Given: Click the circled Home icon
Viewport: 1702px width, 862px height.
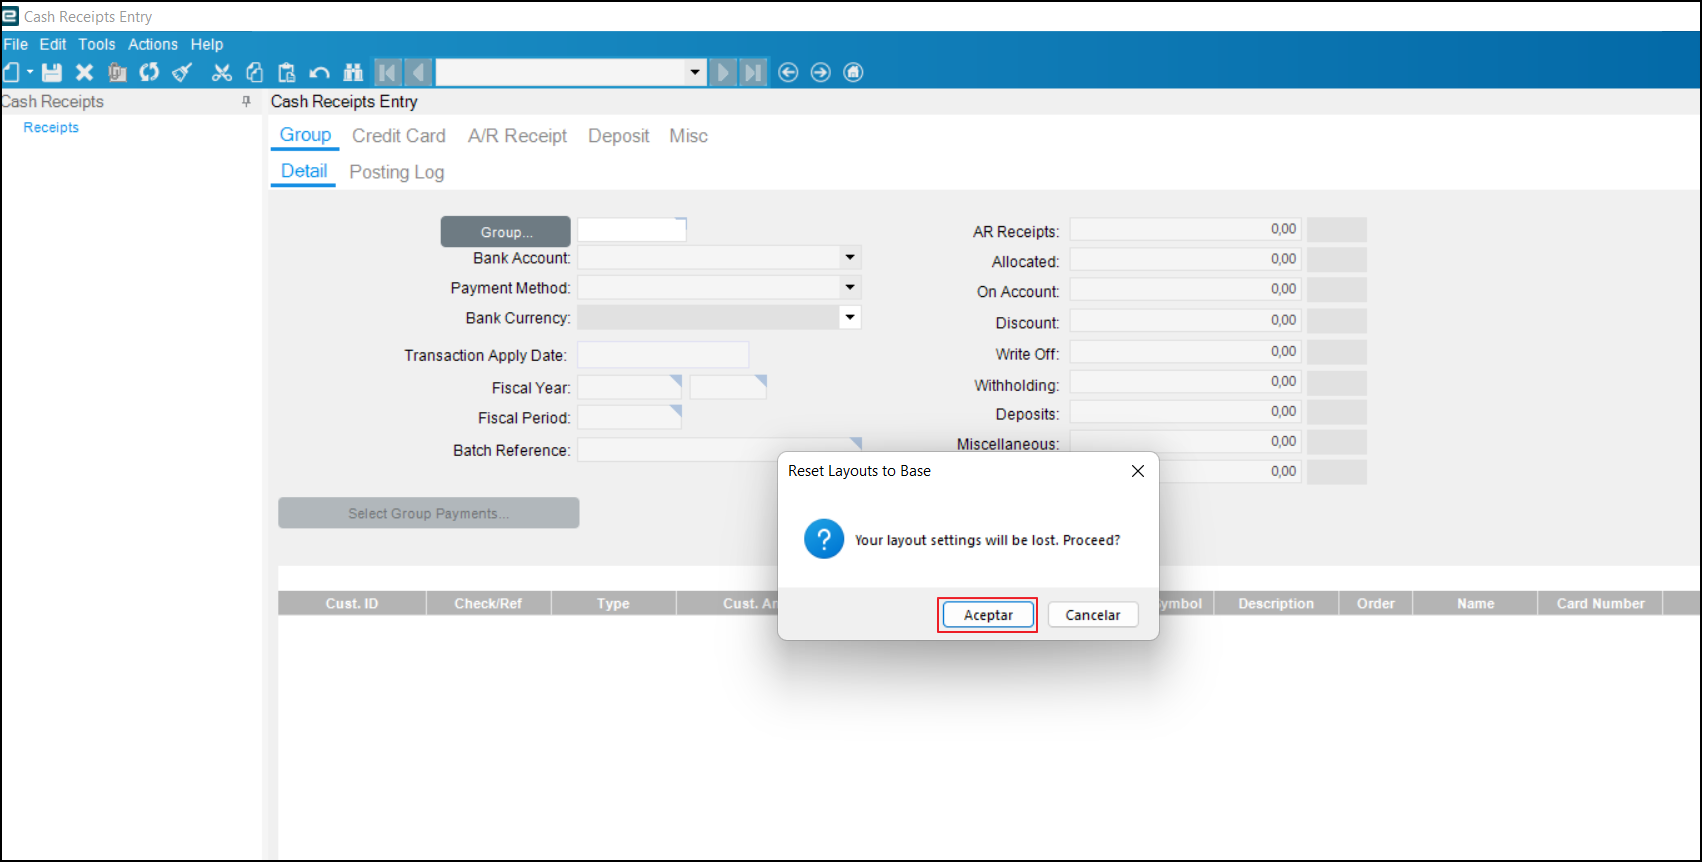Looking at the screenshot, I should (x=853, y=72).
